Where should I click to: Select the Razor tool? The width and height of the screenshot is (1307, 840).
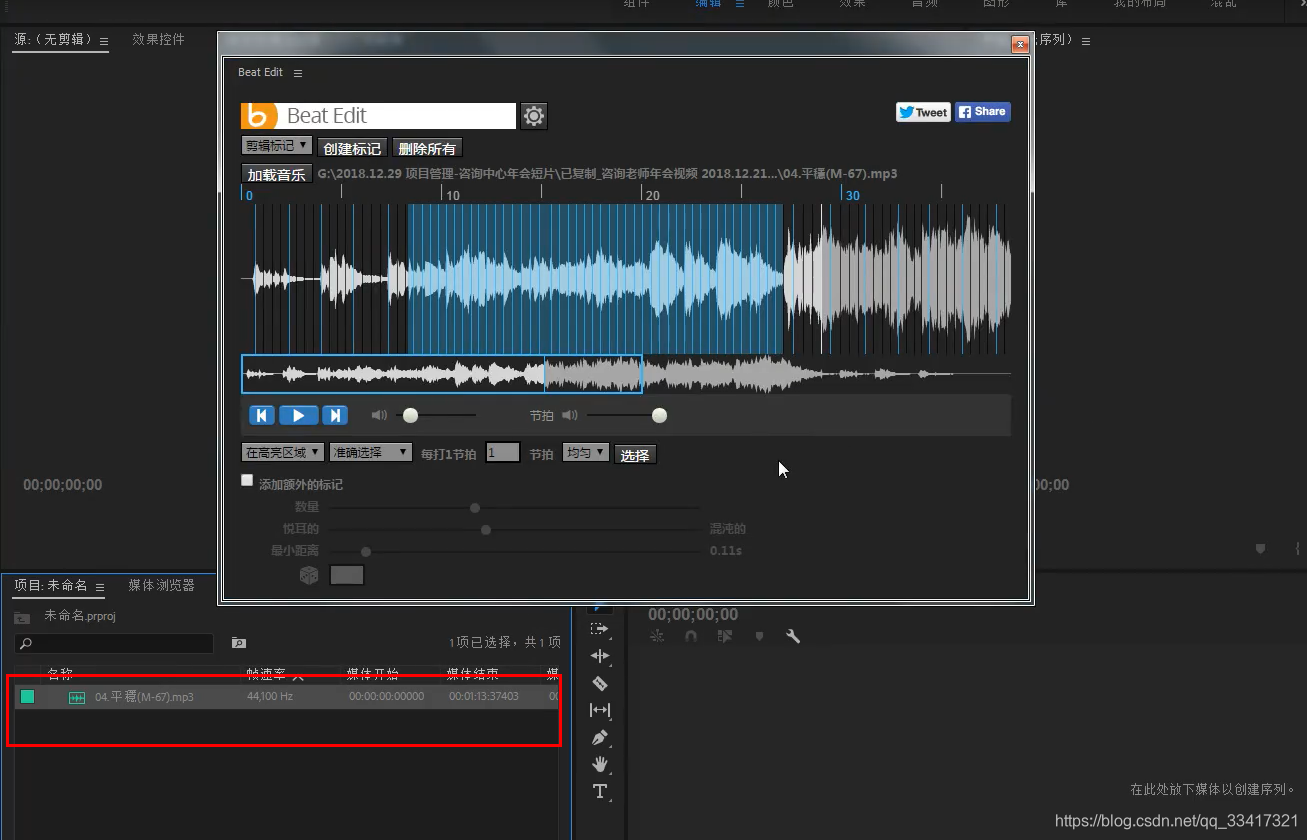[599, 683]
